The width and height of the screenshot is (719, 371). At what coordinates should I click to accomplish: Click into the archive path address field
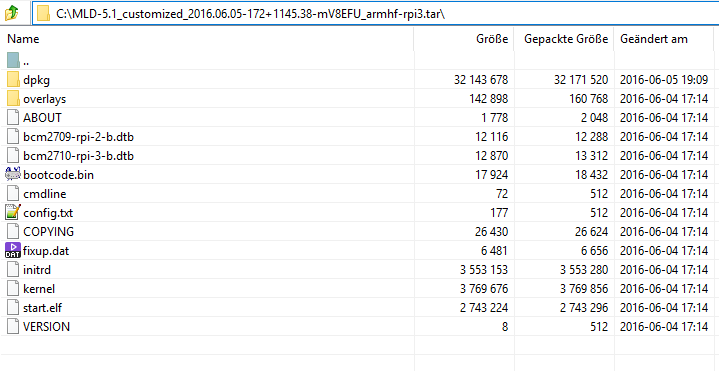[375, 13]
